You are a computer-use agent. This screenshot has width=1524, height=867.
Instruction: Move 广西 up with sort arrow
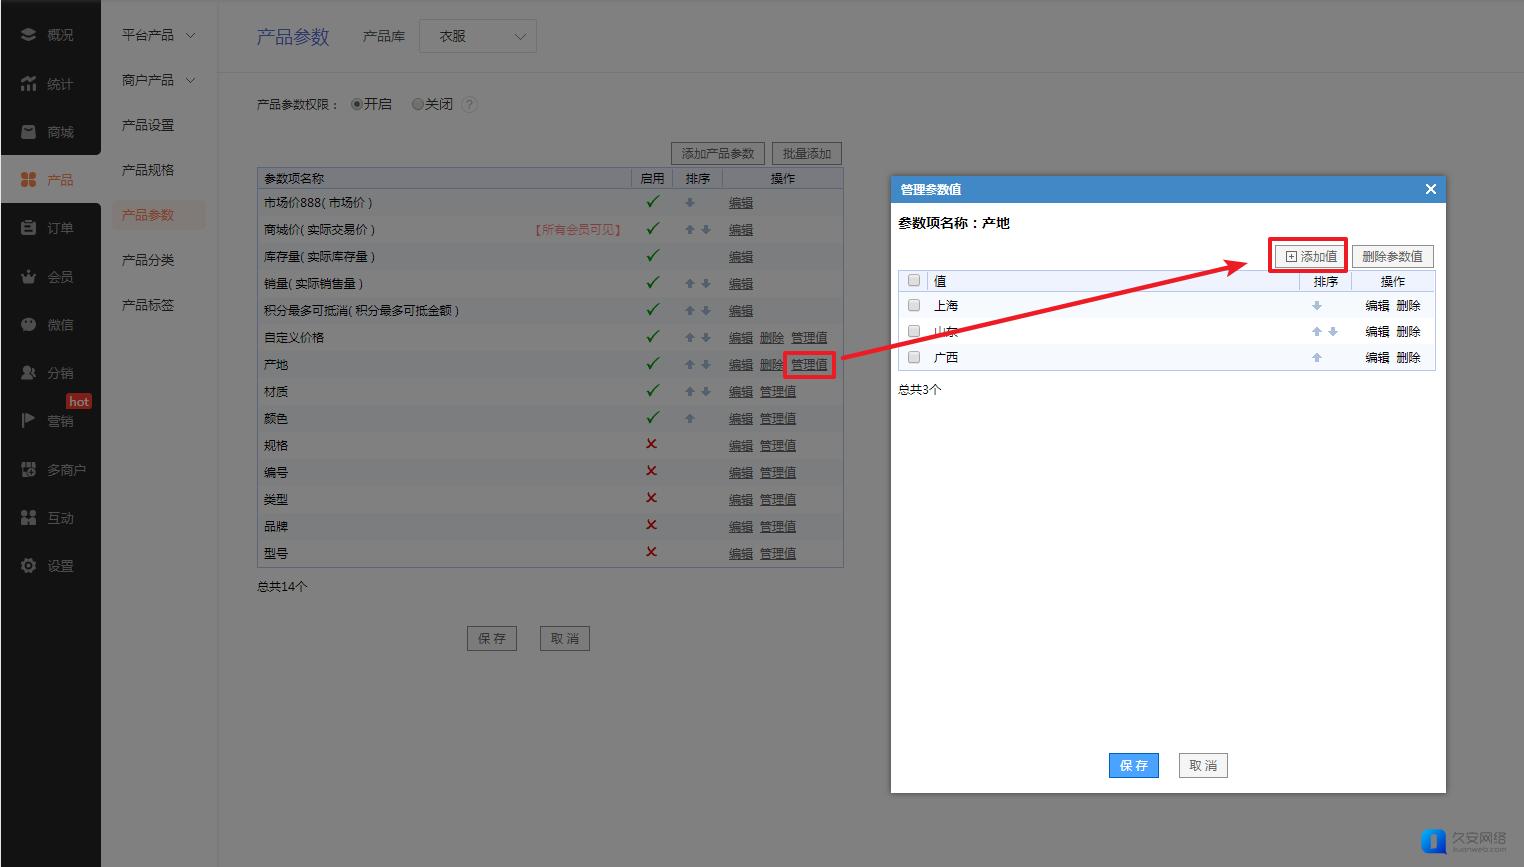click(x=1317, y=358)
